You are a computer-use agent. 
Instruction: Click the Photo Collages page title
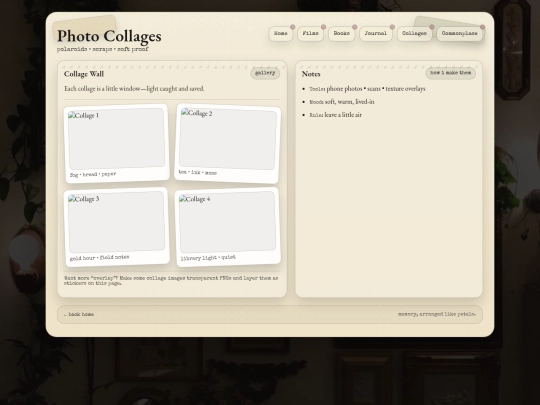click(x=109, y=36)
